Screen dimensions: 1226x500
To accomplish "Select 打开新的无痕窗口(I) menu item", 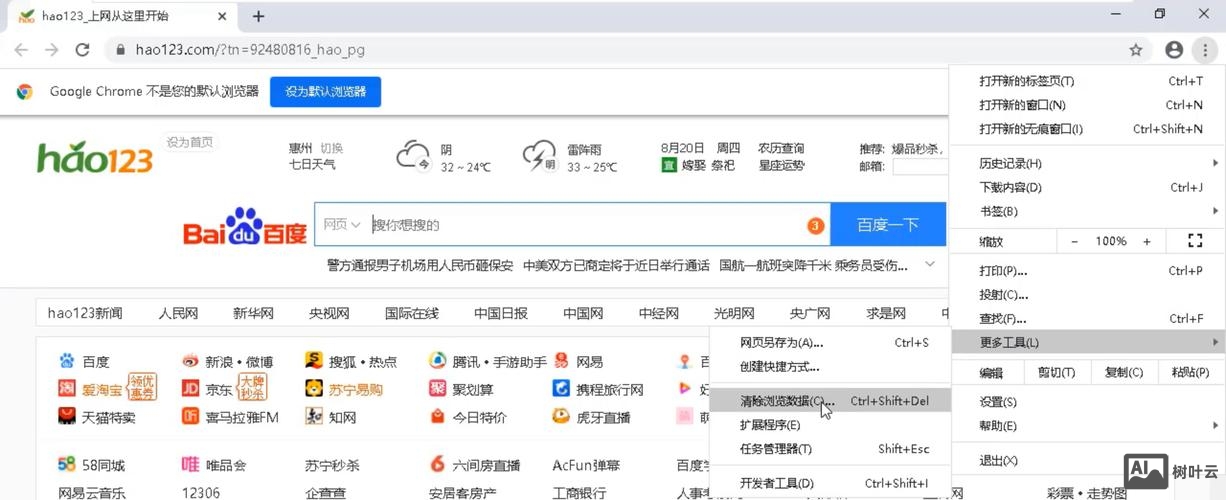I will click(1087, 129).
